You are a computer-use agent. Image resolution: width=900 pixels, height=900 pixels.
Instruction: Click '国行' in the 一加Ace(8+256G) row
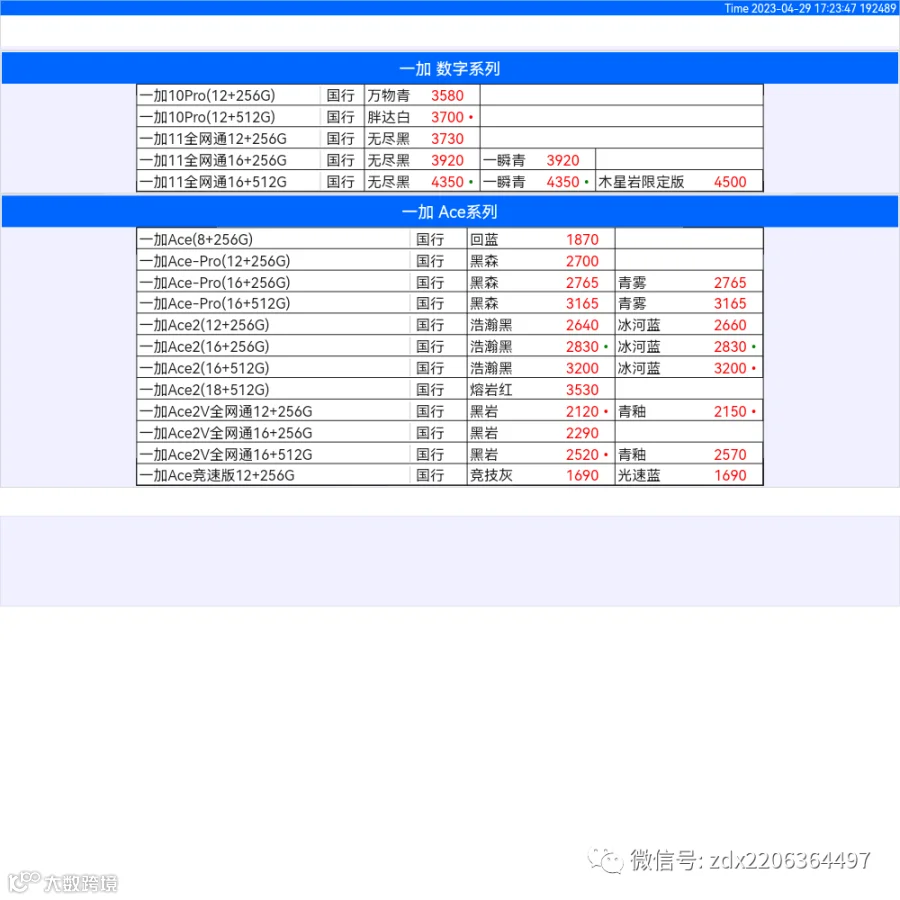430,239
